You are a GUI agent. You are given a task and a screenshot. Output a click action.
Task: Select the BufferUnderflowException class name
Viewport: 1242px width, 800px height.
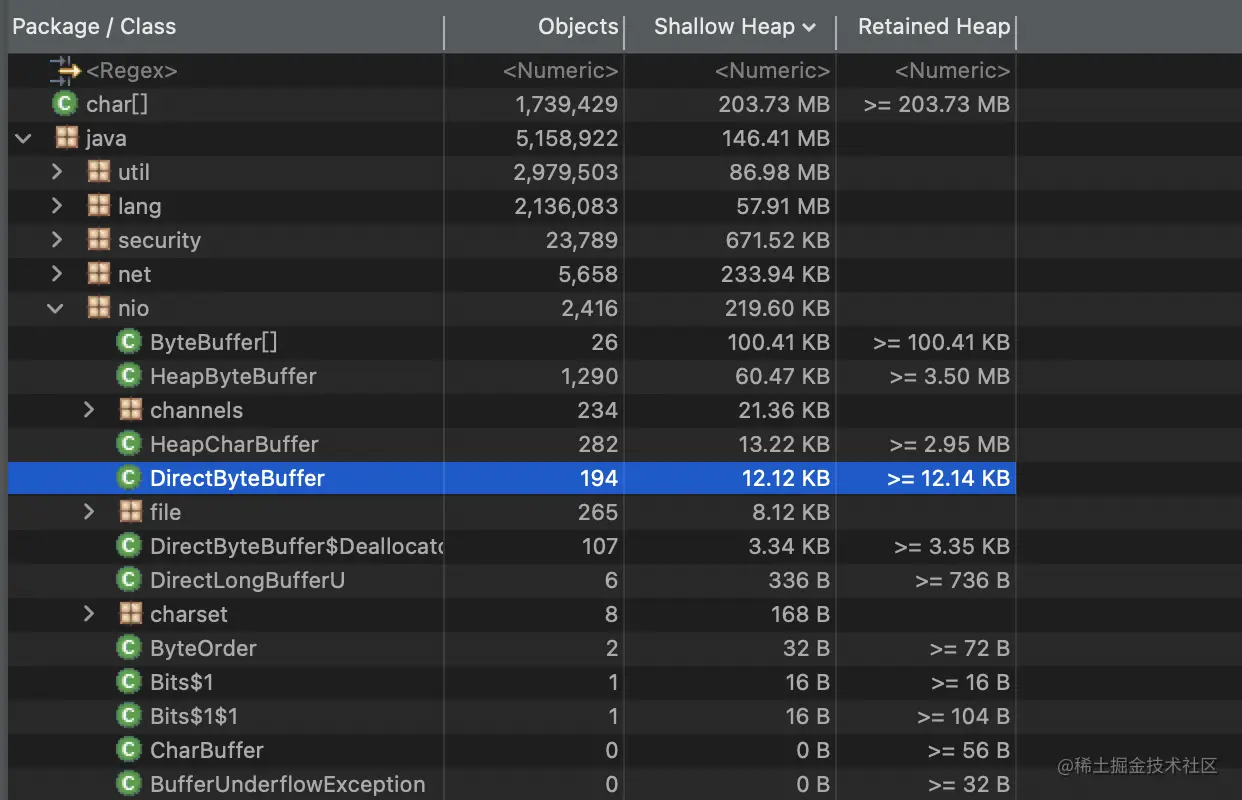tap(287, 784)
